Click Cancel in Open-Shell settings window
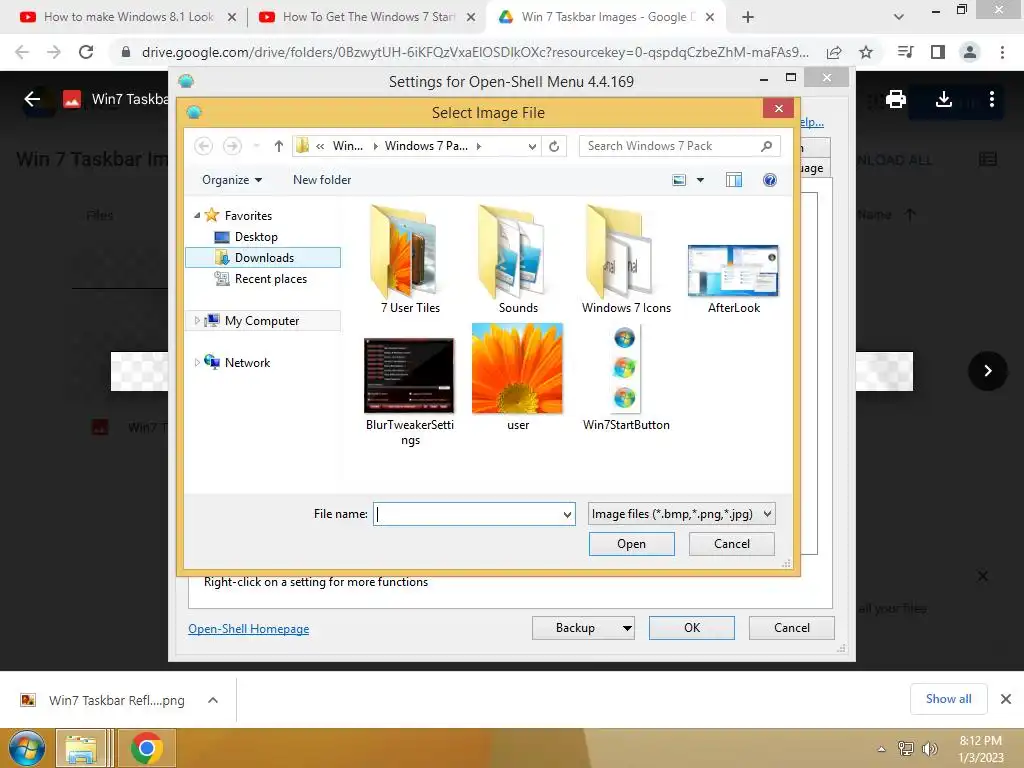1024x768 pixels. pyautogui.click(x=792, y=628)
